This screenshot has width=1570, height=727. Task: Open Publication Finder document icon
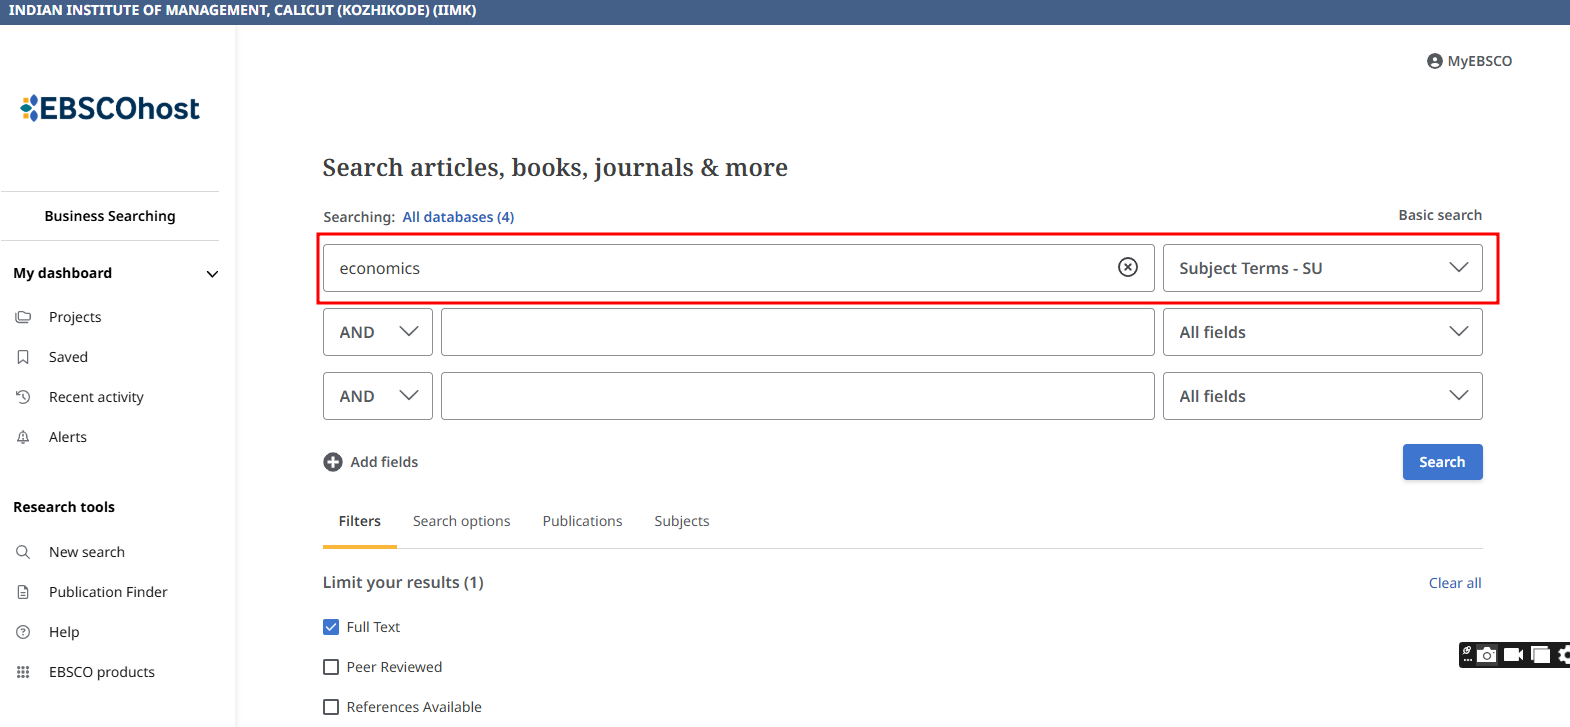(x=23, y=592)
